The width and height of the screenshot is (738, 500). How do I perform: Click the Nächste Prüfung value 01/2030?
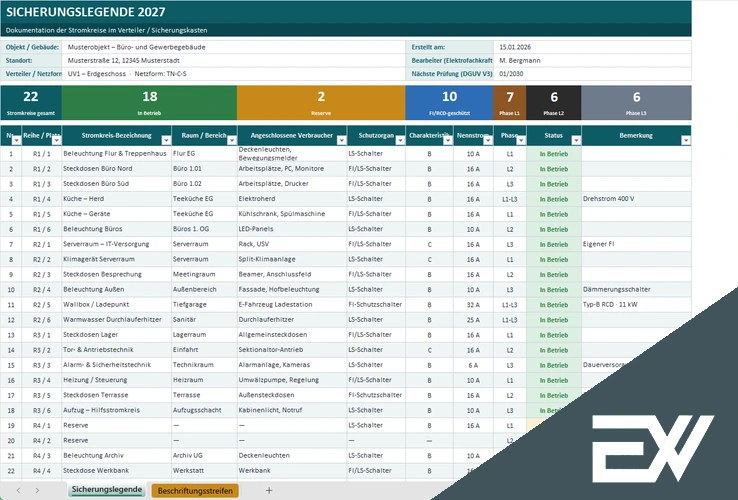click(x=592, y=73)
